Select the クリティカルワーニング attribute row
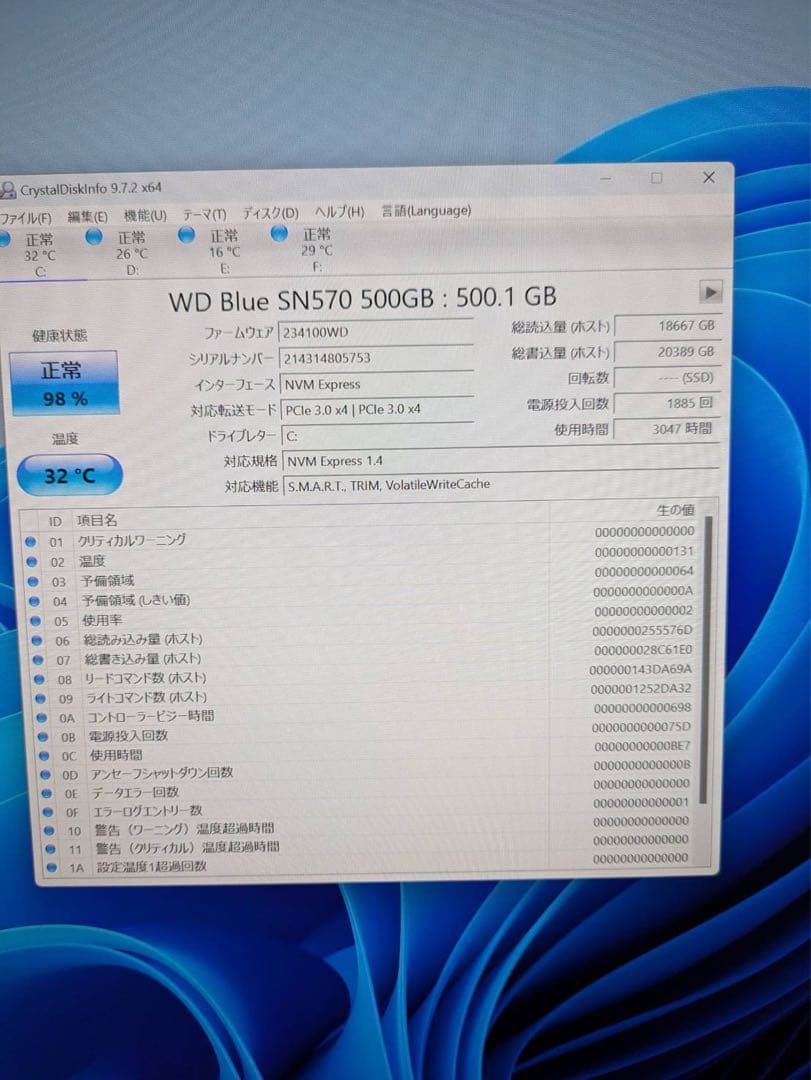The image size is (811, 1080). click(x=362, y=537)
